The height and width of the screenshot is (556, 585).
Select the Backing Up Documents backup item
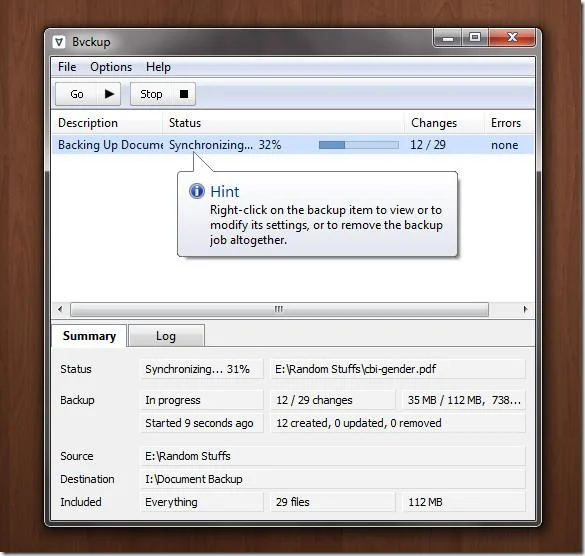pyautogui.click(x=293, y=145)
